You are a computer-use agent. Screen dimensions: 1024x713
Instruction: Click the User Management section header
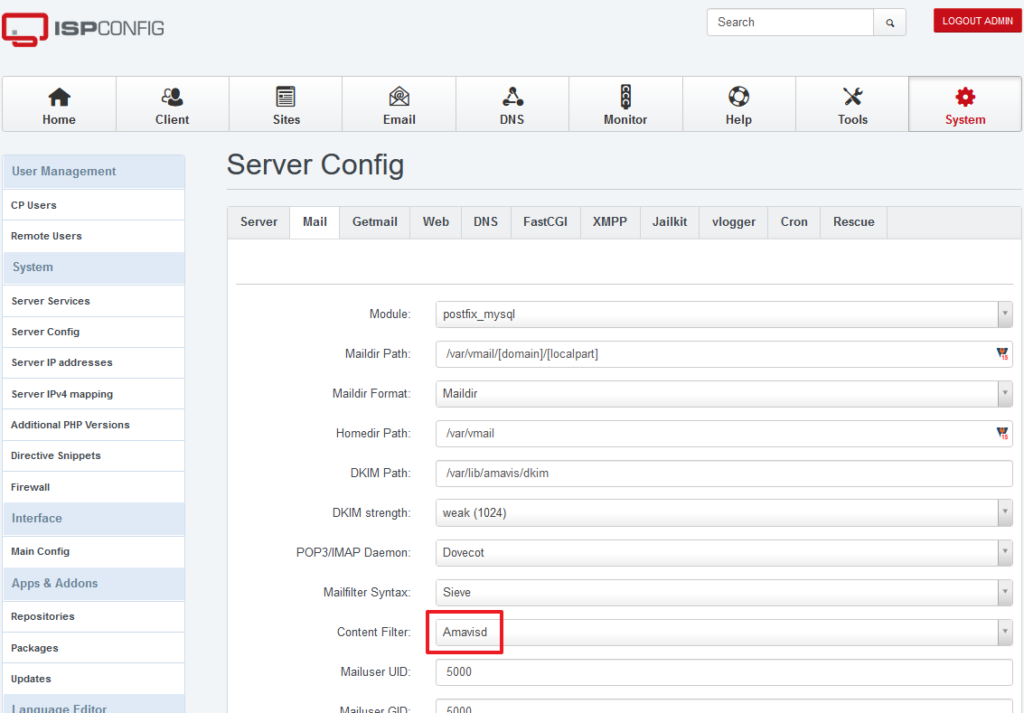93,171
